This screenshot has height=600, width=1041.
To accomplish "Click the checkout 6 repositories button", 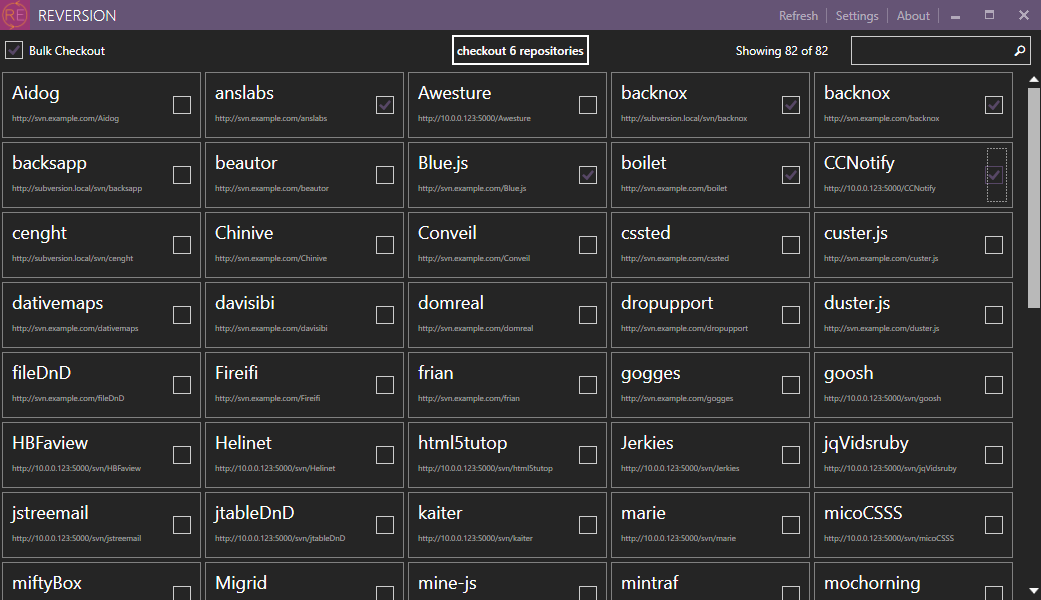I will pos(520,50).
